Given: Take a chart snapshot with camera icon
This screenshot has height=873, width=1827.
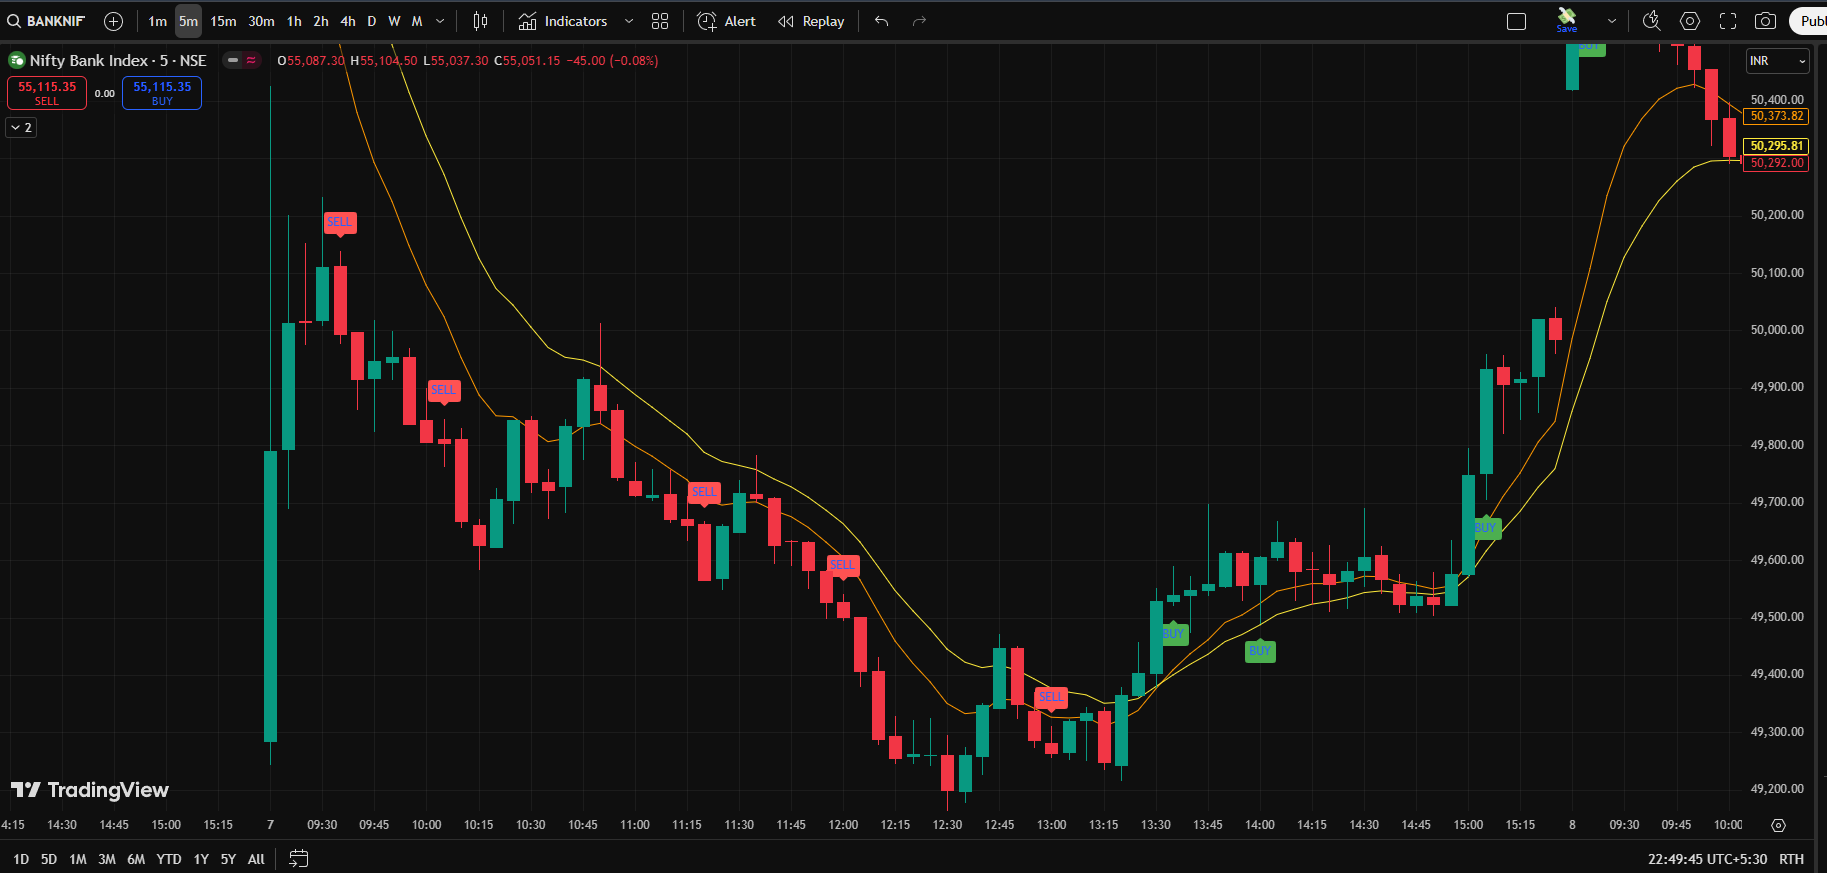Looking at the screenshot, I should (1766, 21).
